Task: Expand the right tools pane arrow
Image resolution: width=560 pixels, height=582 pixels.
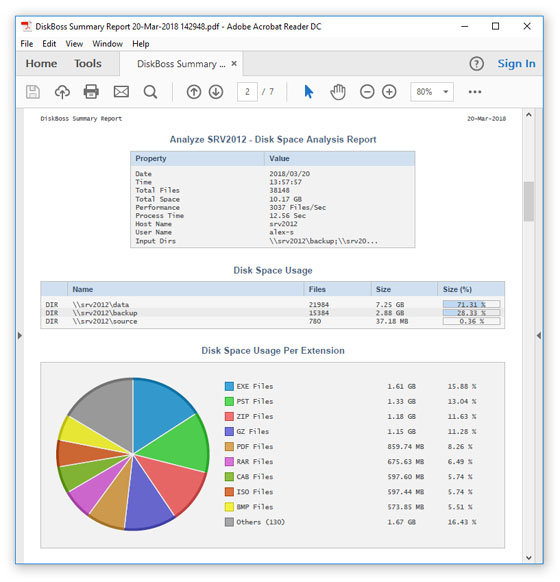Action: [x=539, y=336]
